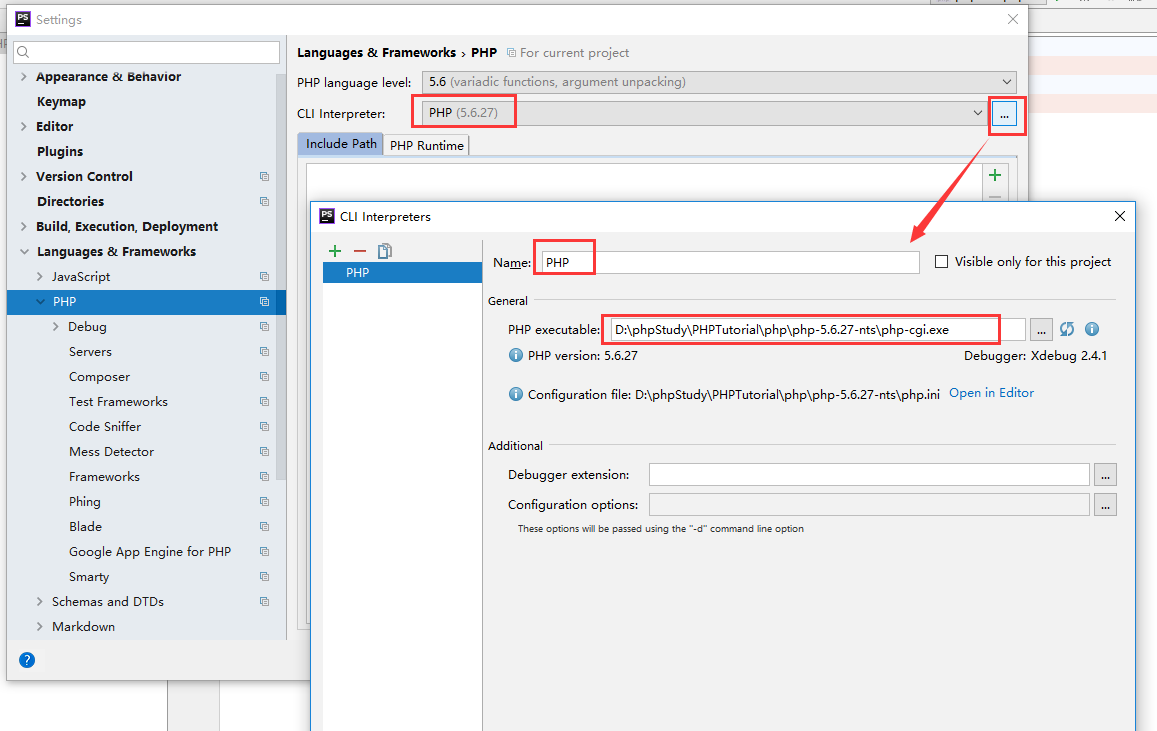Copy the selected PHP interpreter
1157x731 pixels.
[385, 251]
